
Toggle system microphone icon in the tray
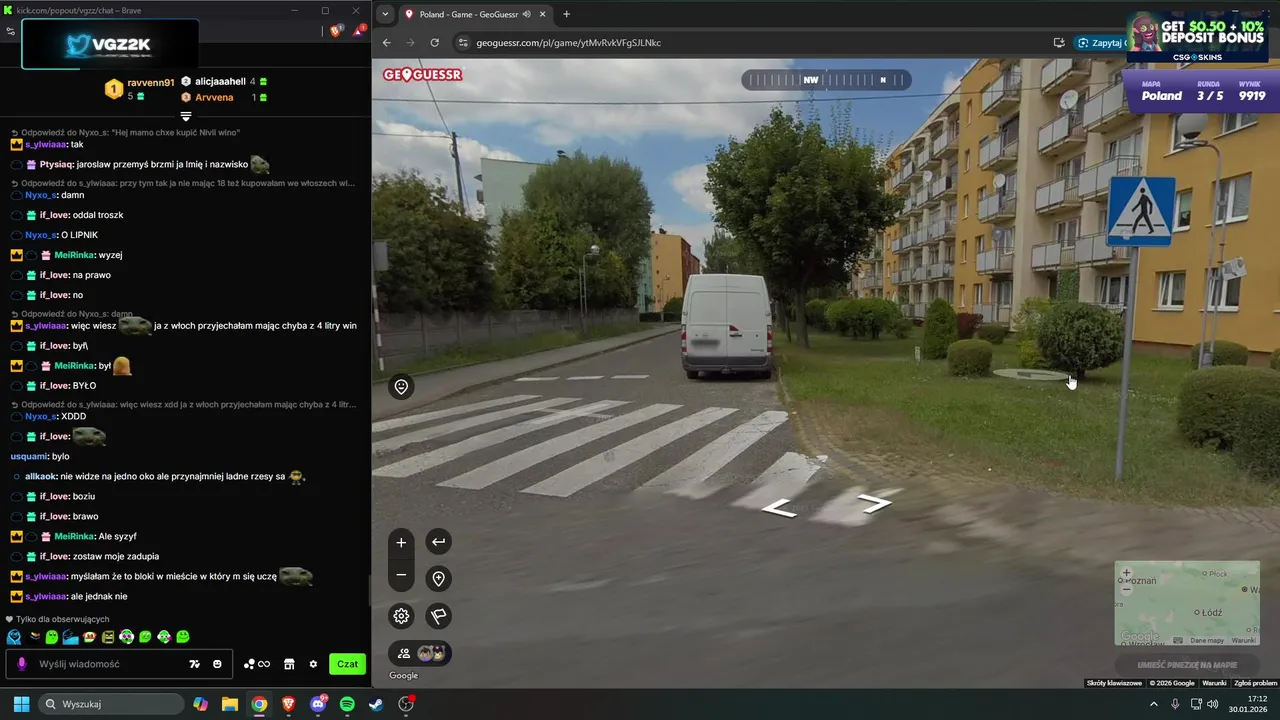tap(1175, 704)
